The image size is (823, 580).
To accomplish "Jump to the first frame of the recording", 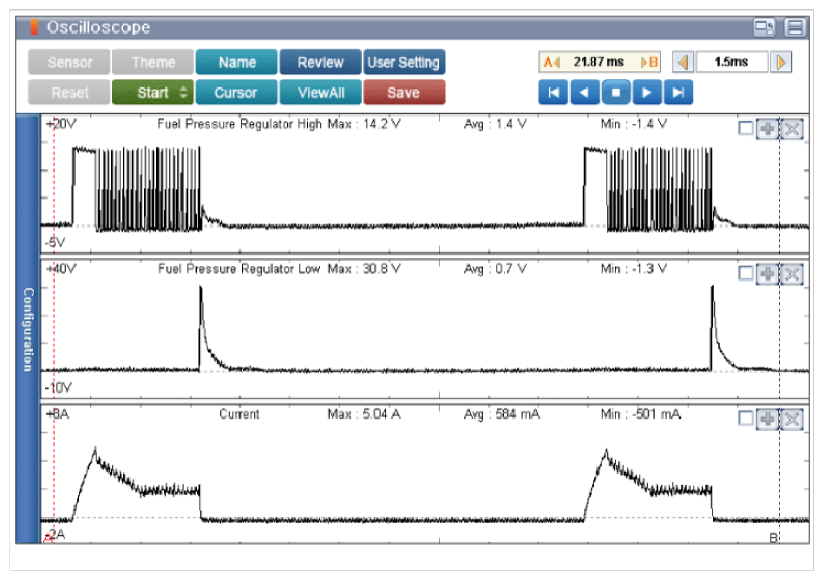I will tap(553, 93).
